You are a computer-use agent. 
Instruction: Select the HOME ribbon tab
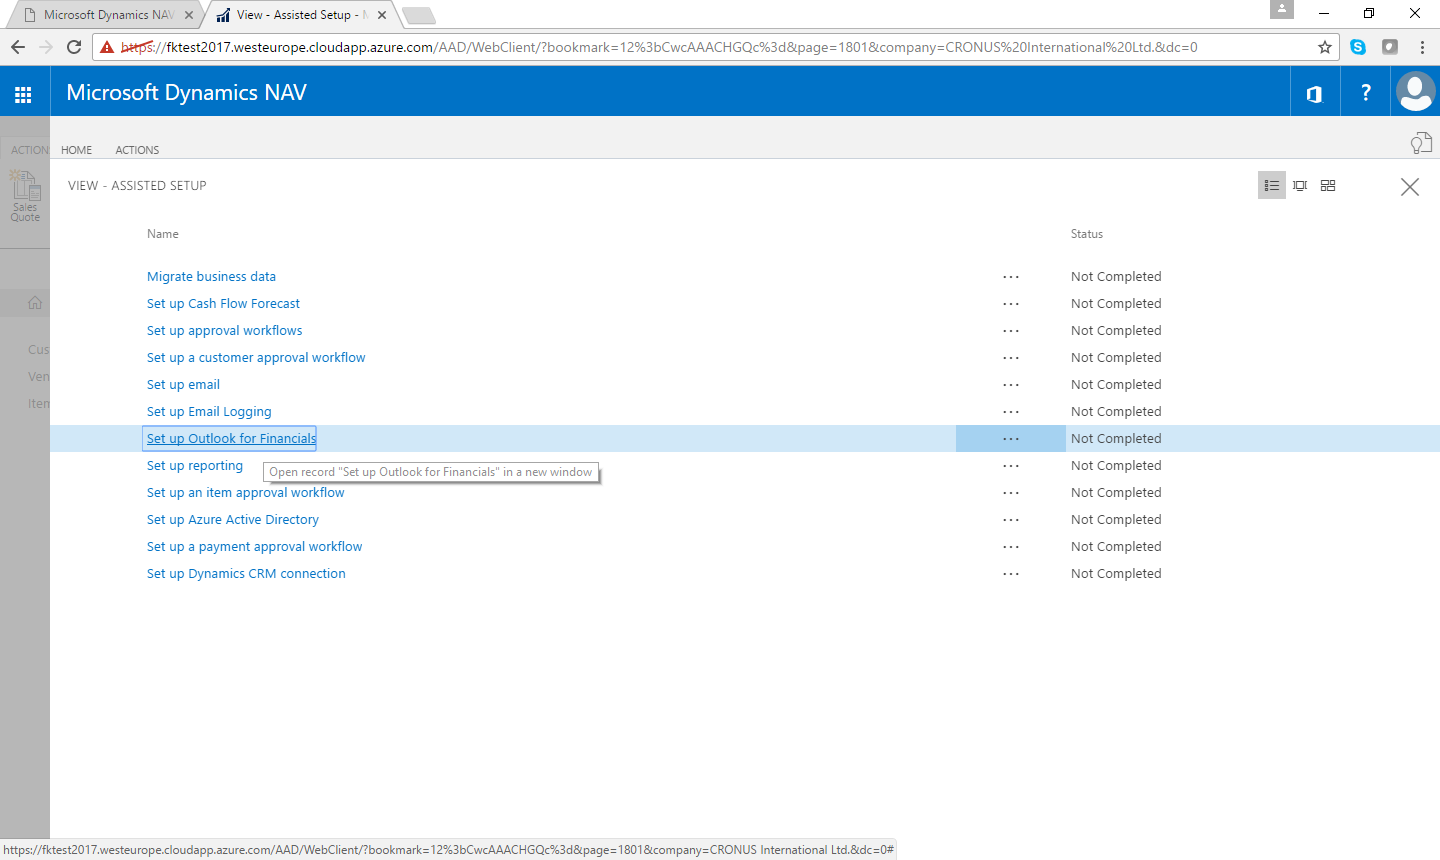(x=76, y=150)
